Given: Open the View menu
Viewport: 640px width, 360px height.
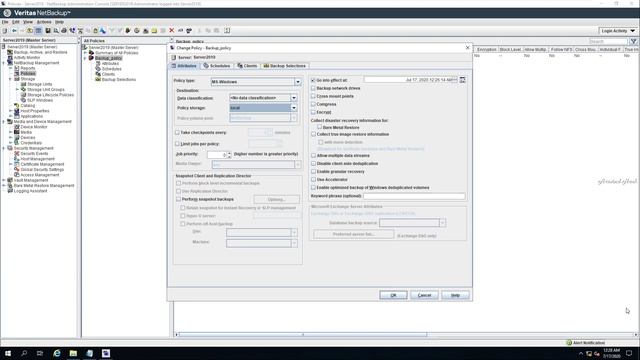Looking at the screenshot, I should point(28,22).
